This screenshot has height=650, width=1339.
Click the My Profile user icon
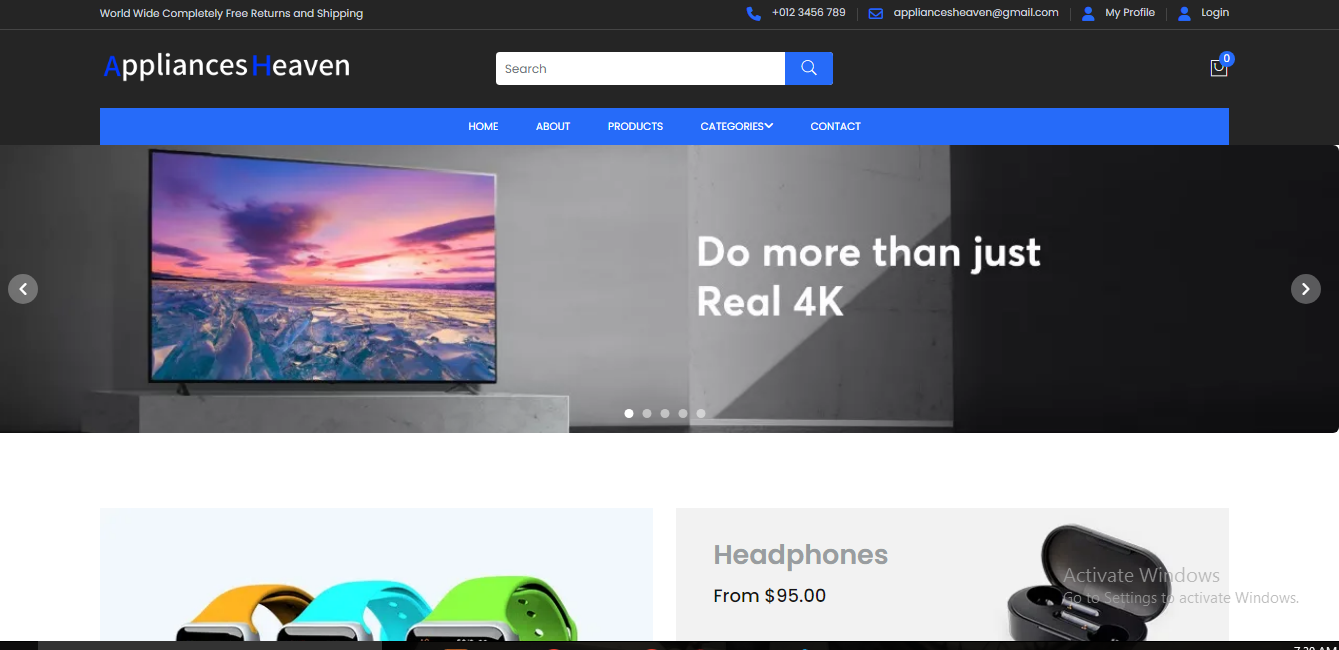coord(1088,13)
